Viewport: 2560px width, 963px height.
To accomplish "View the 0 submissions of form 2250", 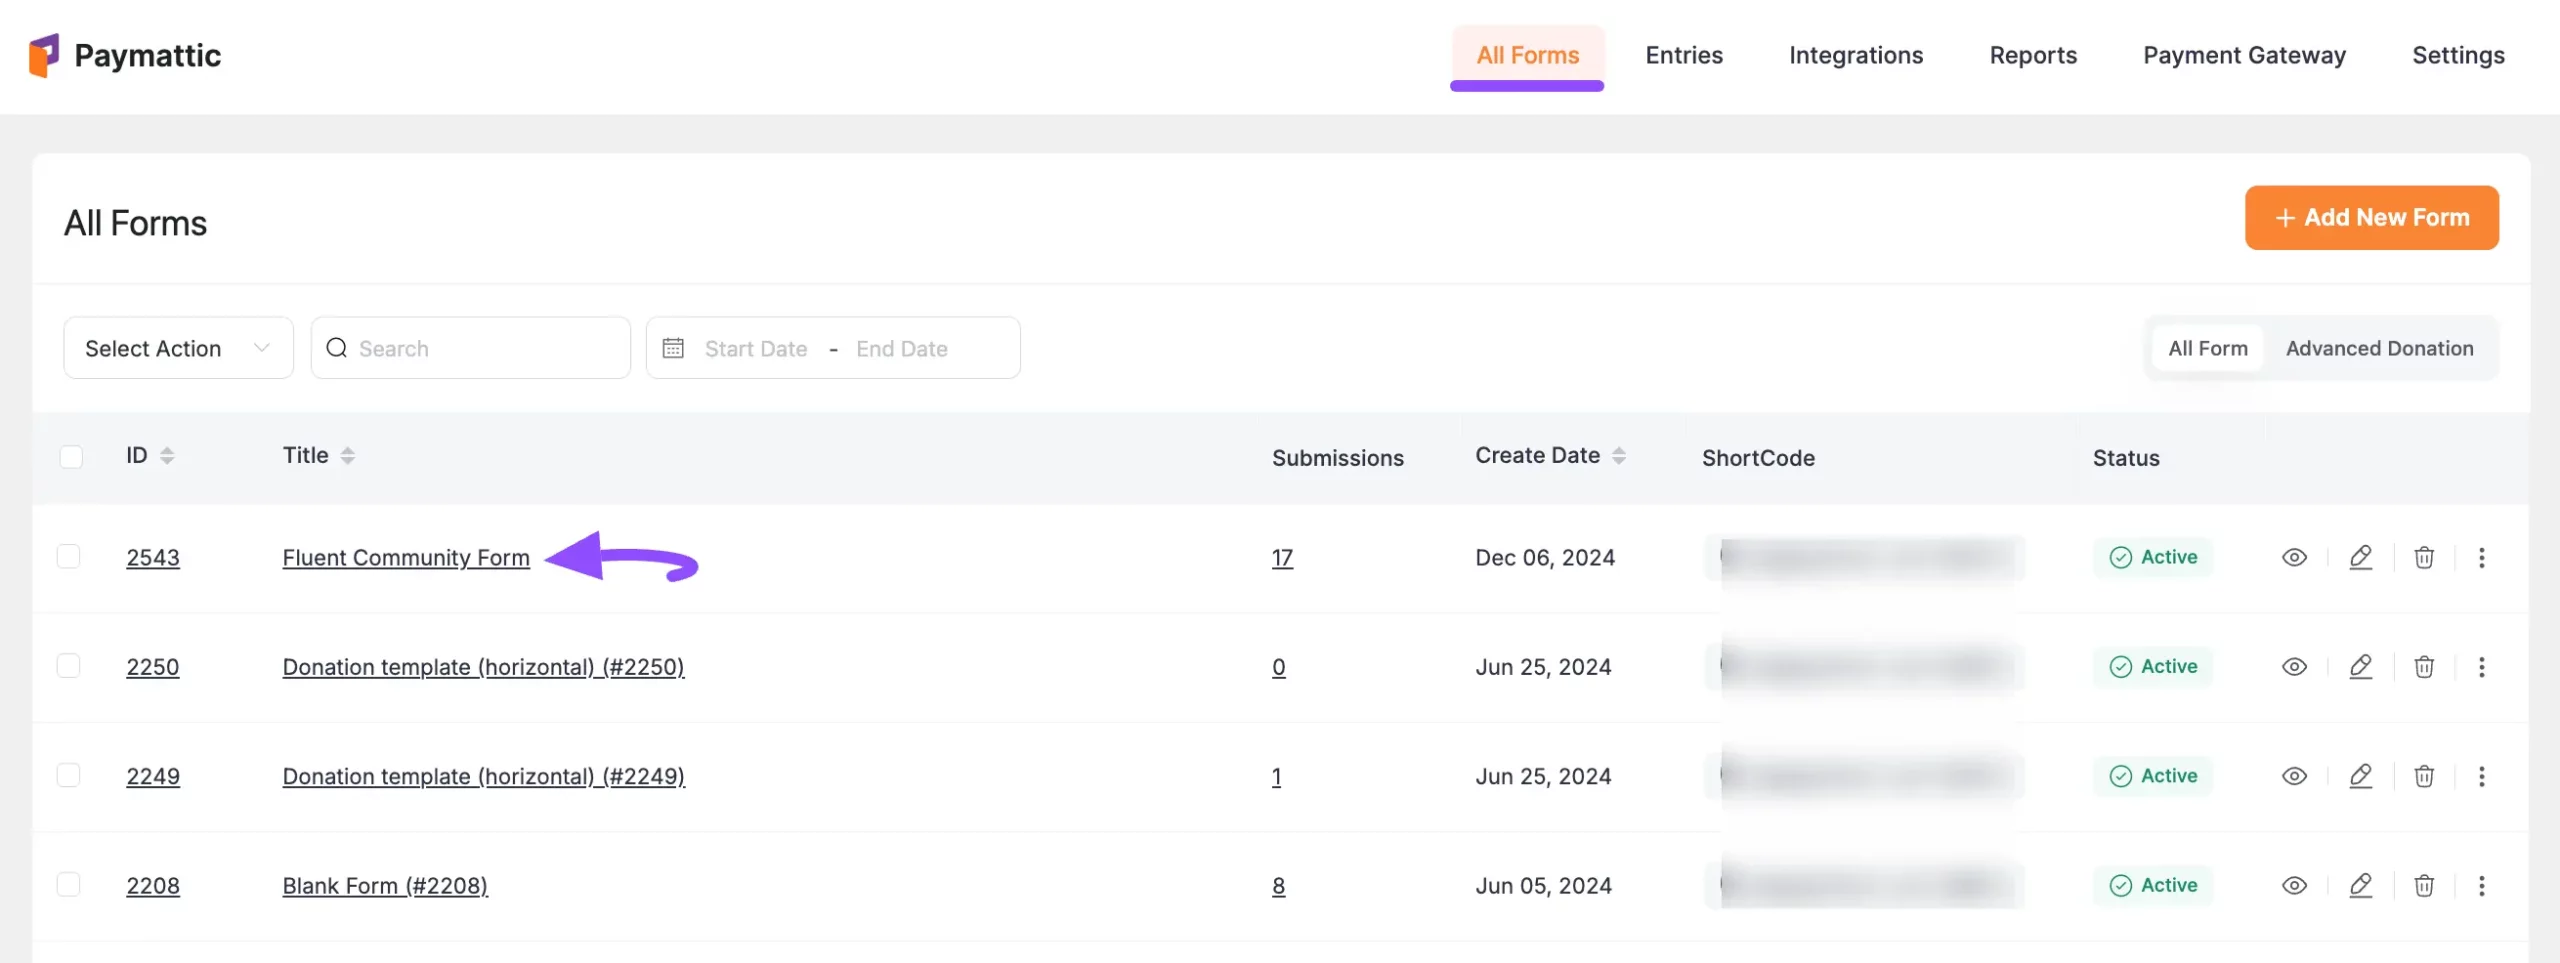I will [x=1278, y=667].
